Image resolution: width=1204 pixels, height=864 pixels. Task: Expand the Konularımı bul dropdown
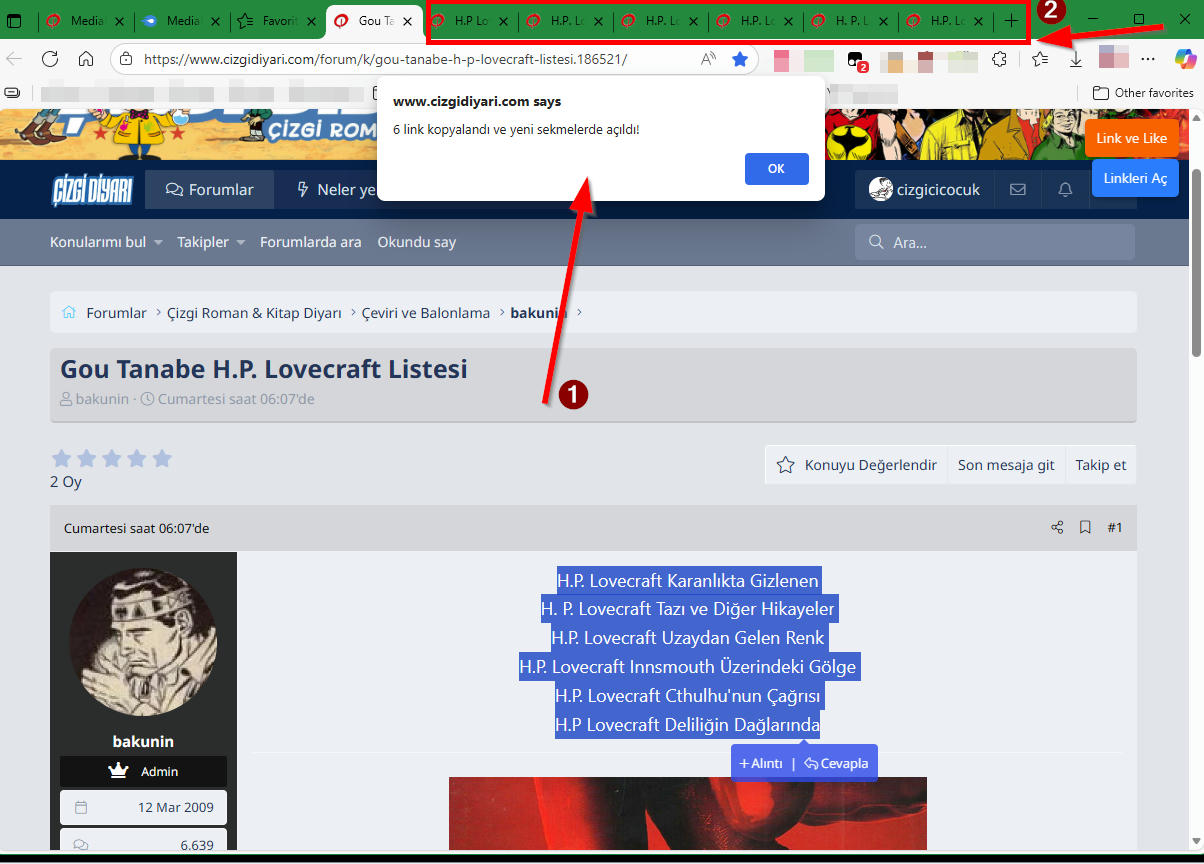[158, 243]
